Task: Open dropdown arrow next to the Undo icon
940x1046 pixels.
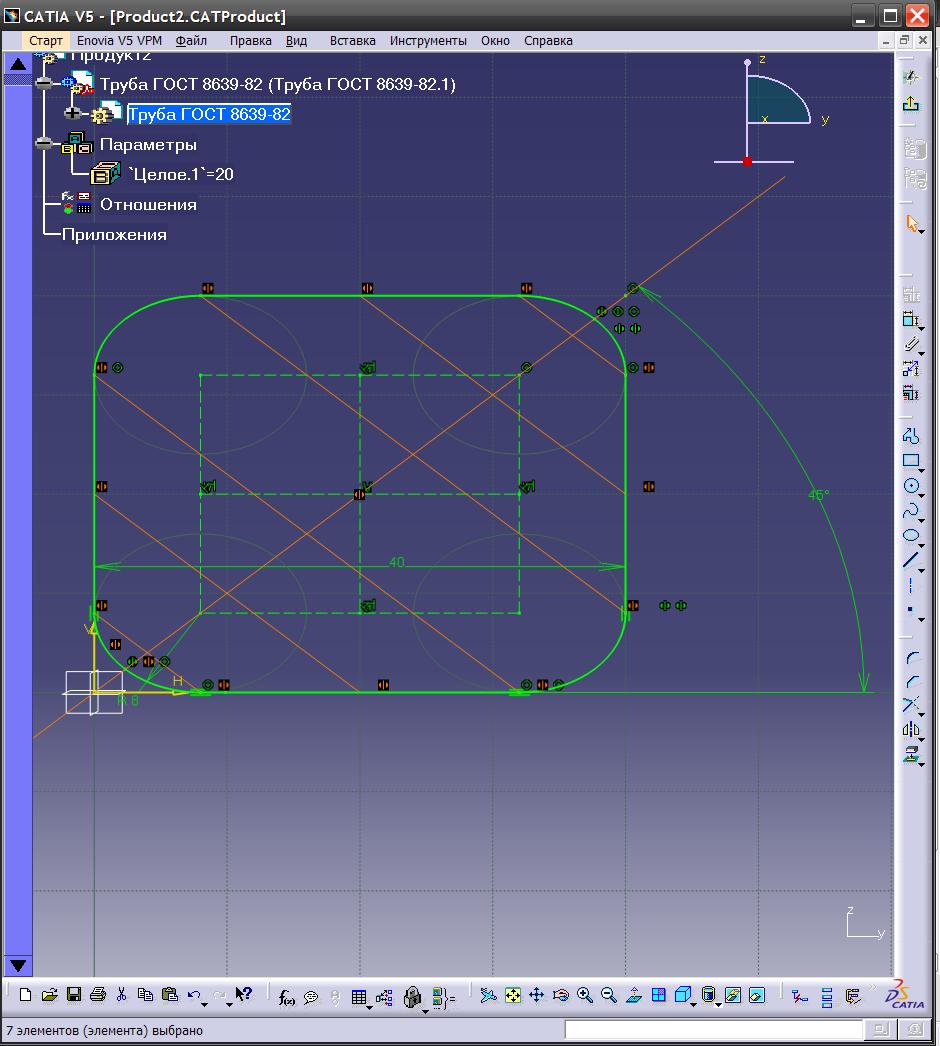Action: (x=204, y=1004)
